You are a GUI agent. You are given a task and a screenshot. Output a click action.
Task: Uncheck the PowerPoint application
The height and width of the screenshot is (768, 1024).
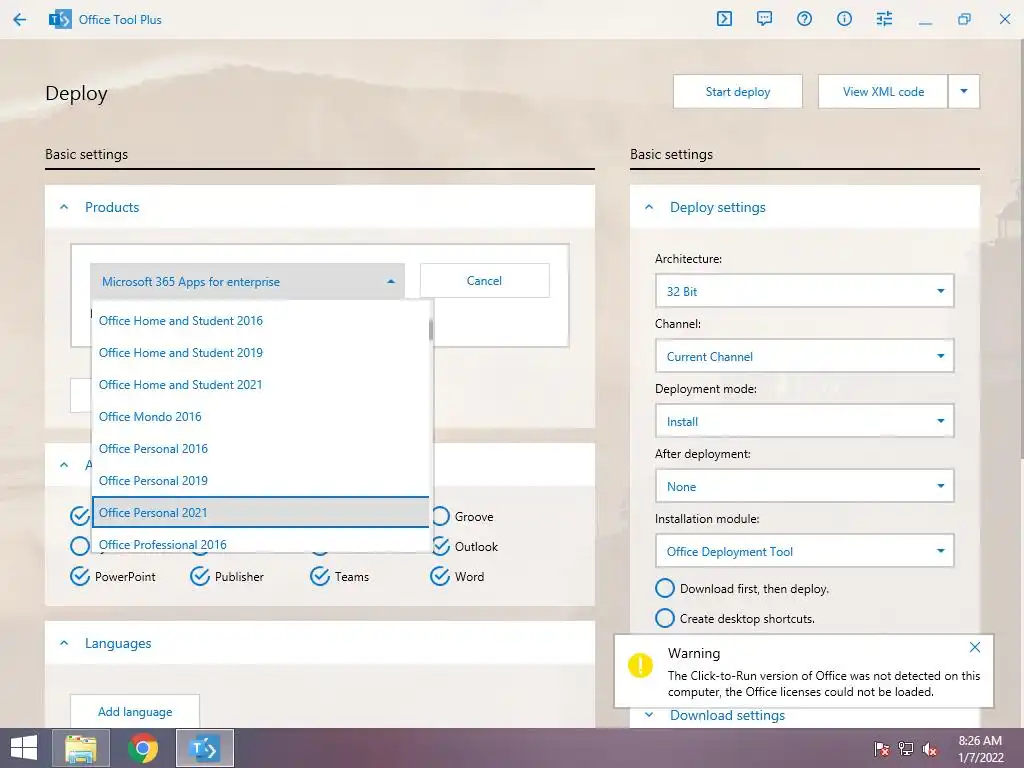80,577
